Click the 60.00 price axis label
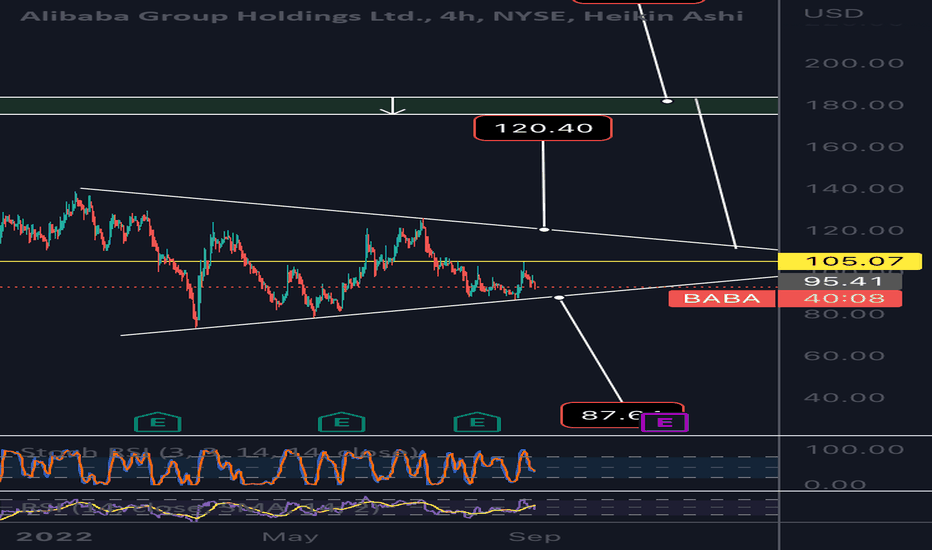 pyautogui.click(x=844, y=356)
